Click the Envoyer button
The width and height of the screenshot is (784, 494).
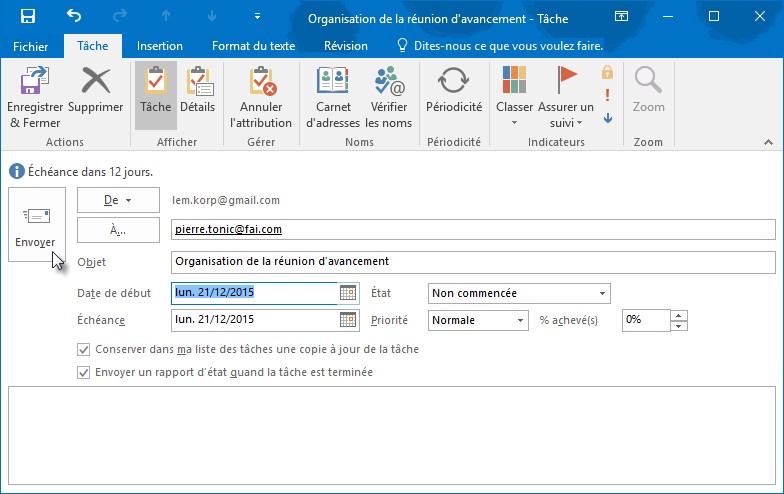point(36,224)
